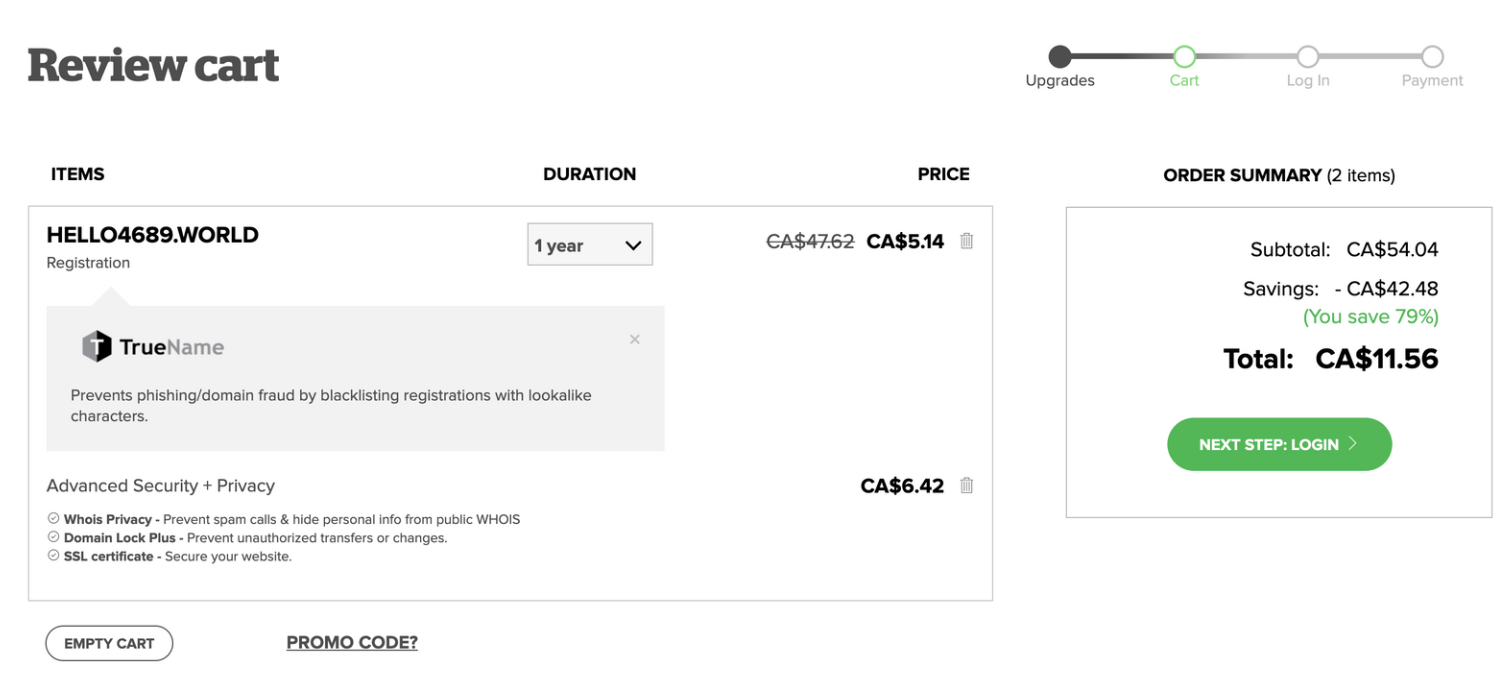
Task: Click the SSL certificate checkmark icon
Action: point(53,556)
